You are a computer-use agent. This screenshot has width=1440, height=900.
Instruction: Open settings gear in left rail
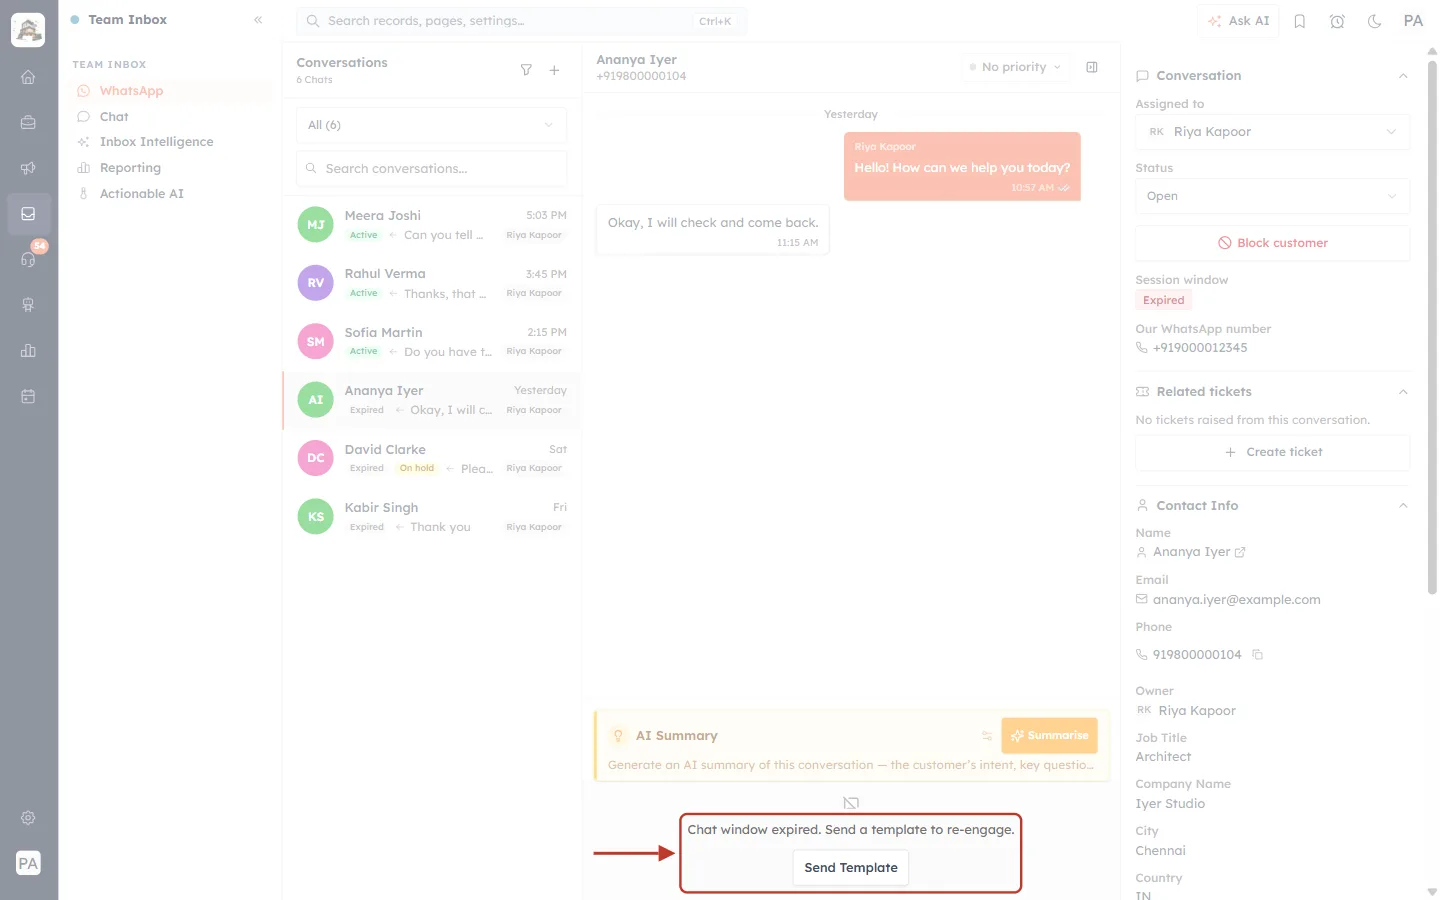pyautogui.click(x=28, y=818)
